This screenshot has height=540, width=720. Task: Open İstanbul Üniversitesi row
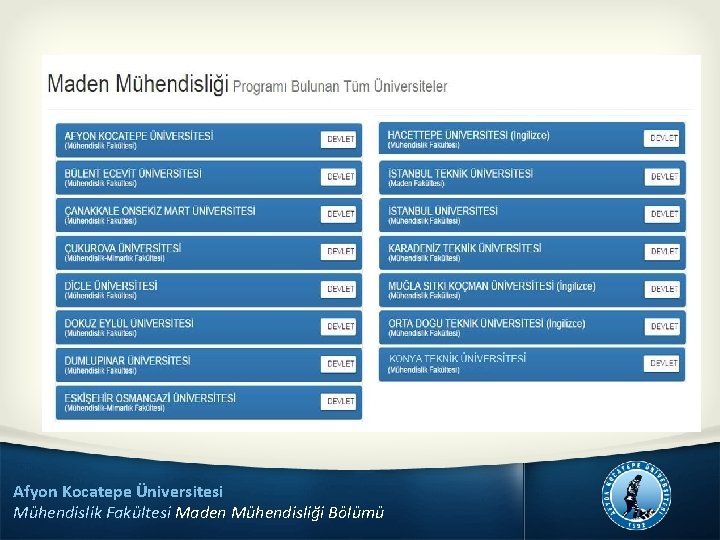pos(532,215)
